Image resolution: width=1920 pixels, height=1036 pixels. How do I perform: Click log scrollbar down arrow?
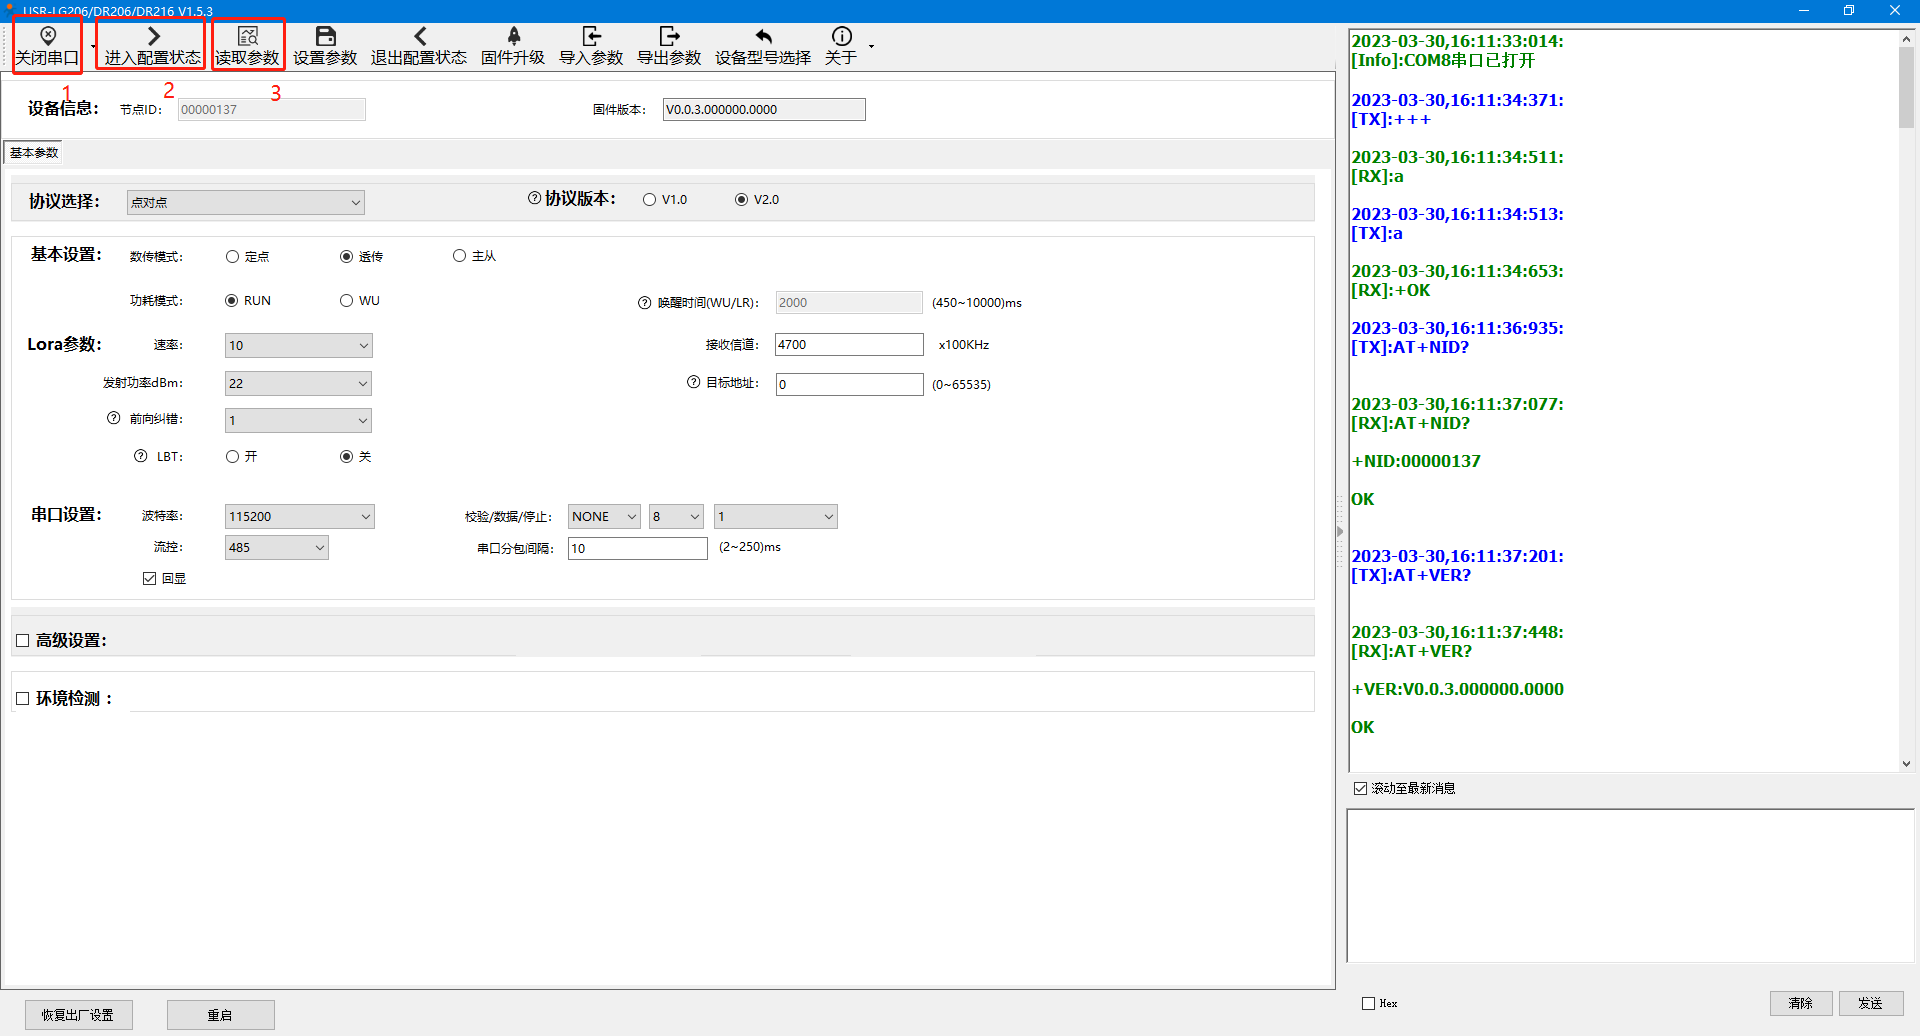1906,763
